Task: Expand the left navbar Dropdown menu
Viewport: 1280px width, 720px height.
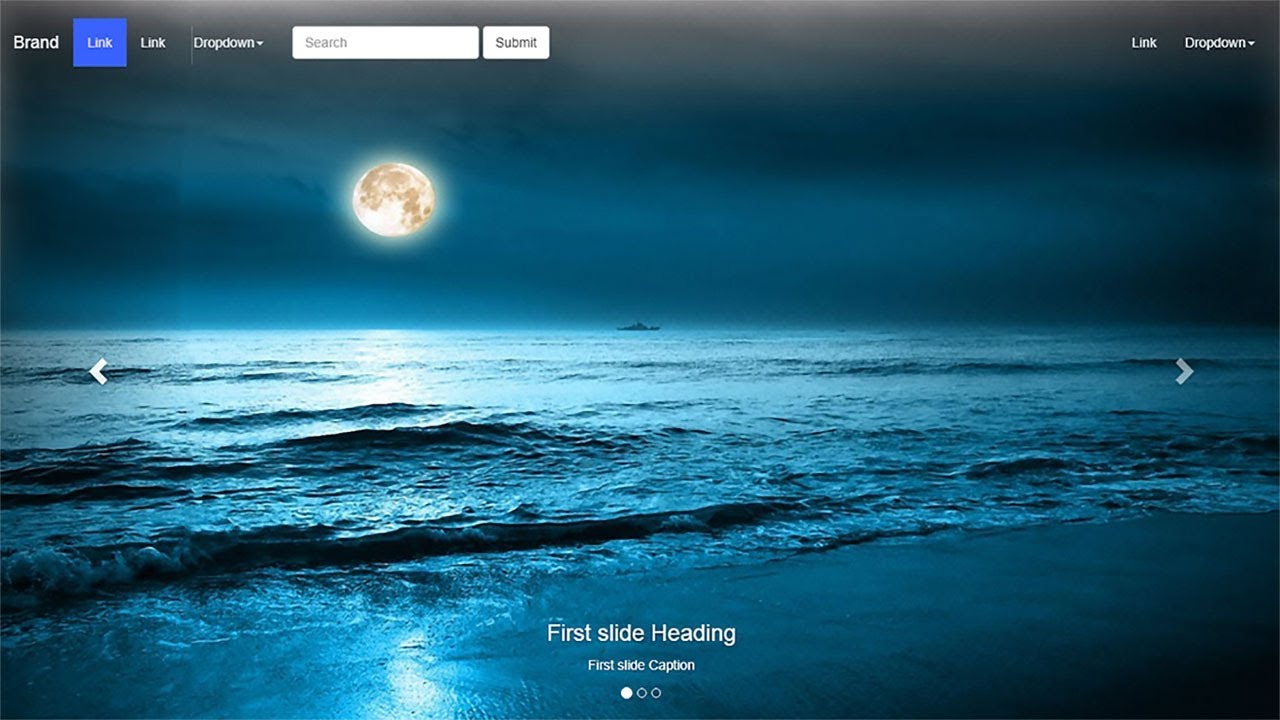Action: pos(228,42)
